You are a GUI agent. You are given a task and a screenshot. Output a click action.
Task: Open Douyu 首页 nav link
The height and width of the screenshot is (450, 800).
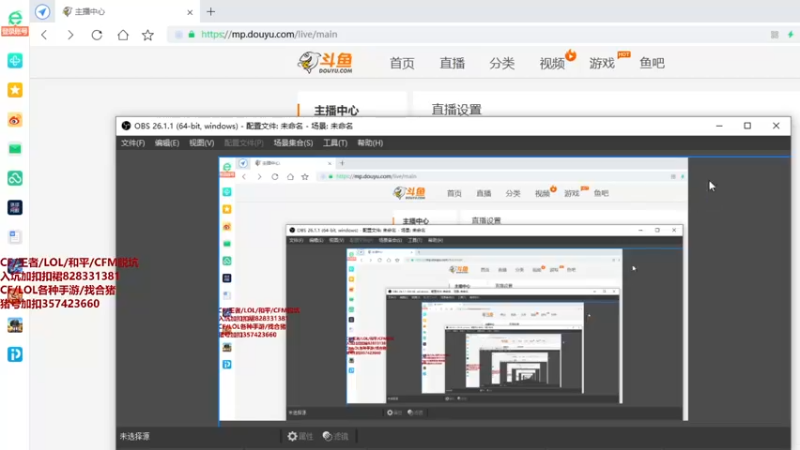tap(402, 63)
